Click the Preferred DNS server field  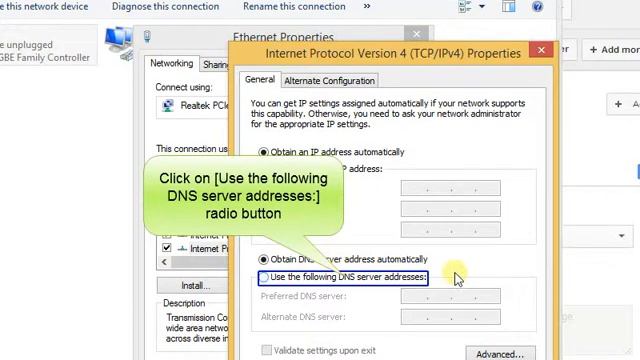[x=451, y=296]
